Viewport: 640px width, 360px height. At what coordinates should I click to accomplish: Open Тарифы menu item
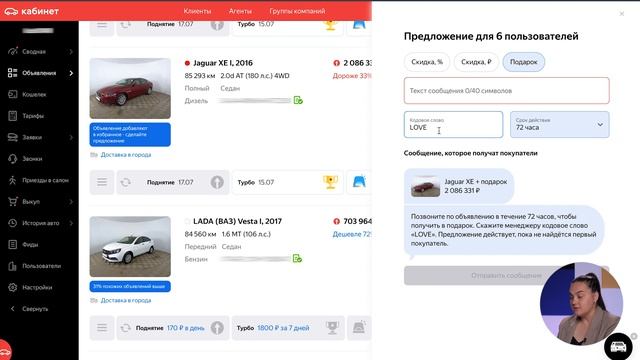point(33,116)
